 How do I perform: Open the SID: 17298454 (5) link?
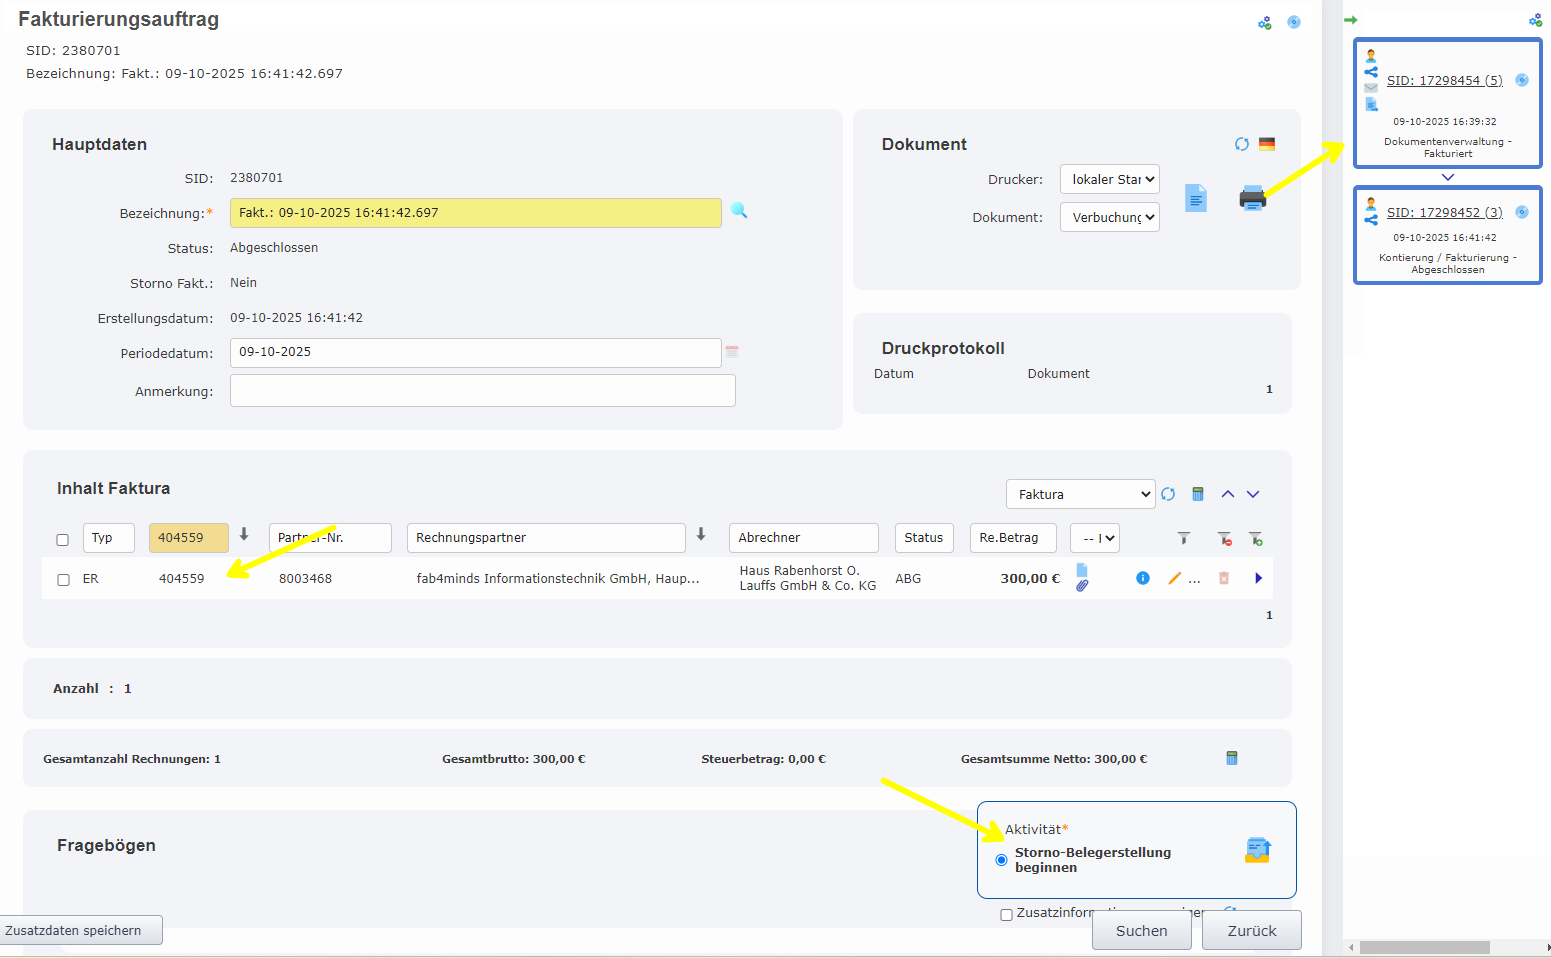click(1444, 80)
